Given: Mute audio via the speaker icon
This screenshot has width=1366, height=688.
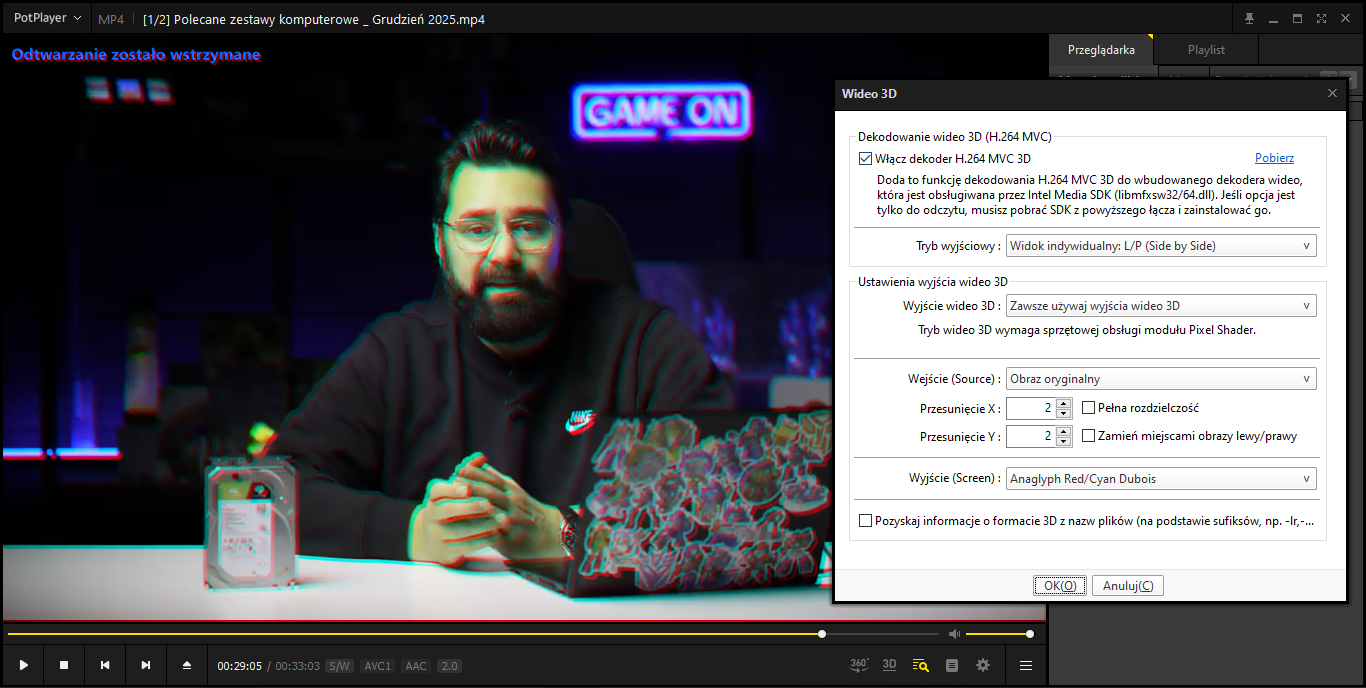Looking at the screenshot, I should [954, 634].
